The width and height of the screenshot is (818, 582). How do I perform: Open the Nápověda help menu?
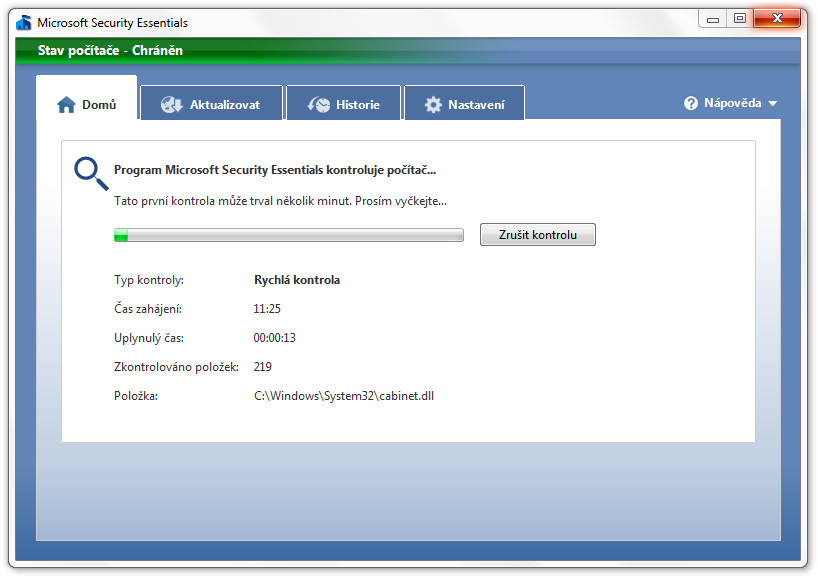click(x=730, y=103)
